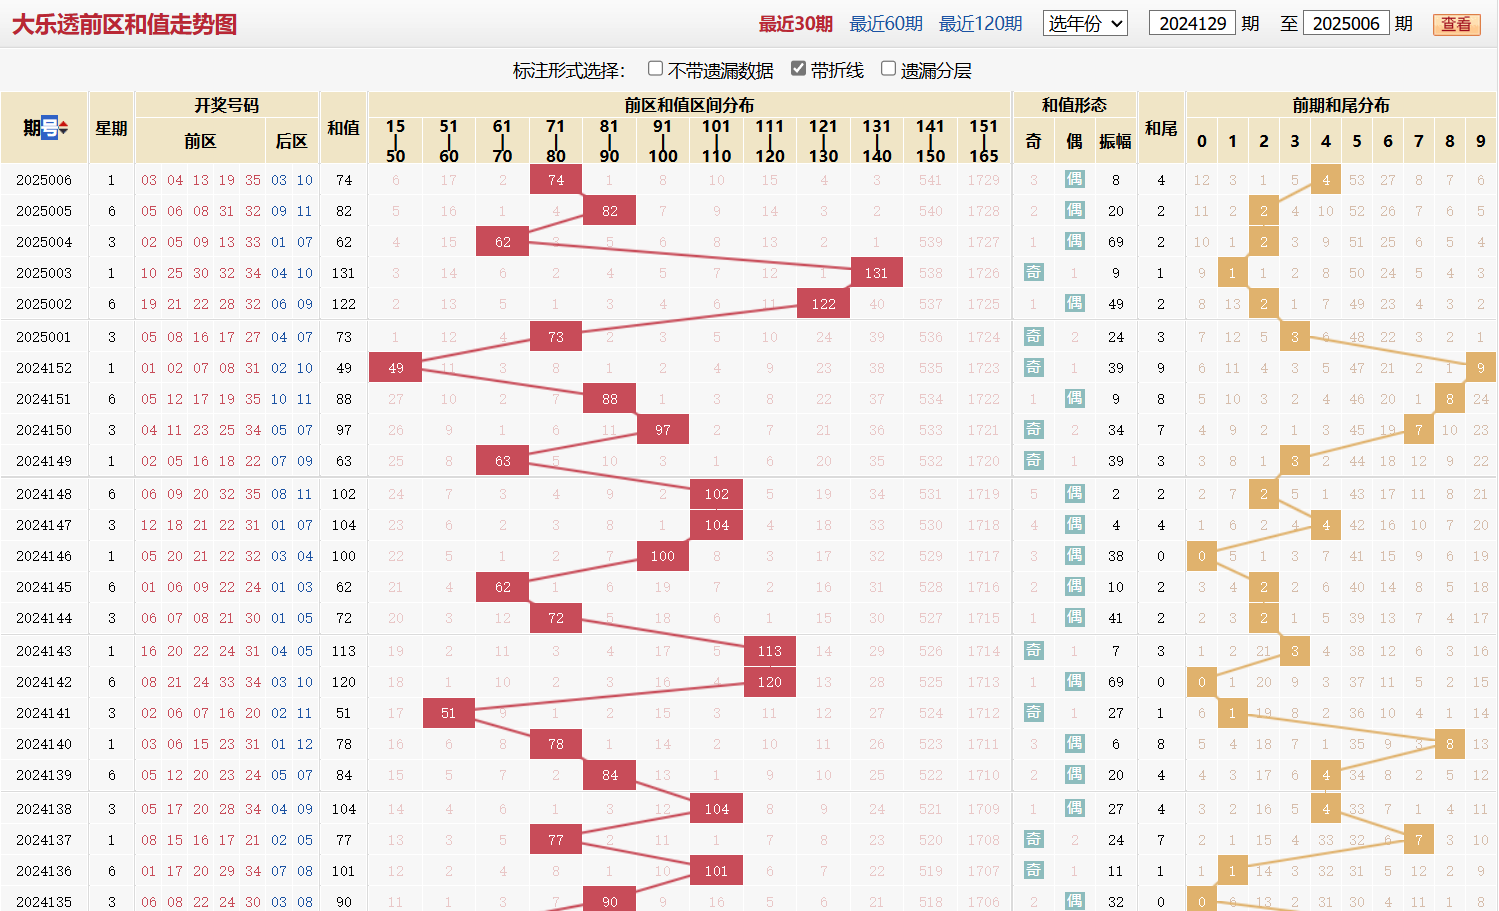Click the 前区 sub-header
This screenshot has height=911, width=1499.
(200, 142)
